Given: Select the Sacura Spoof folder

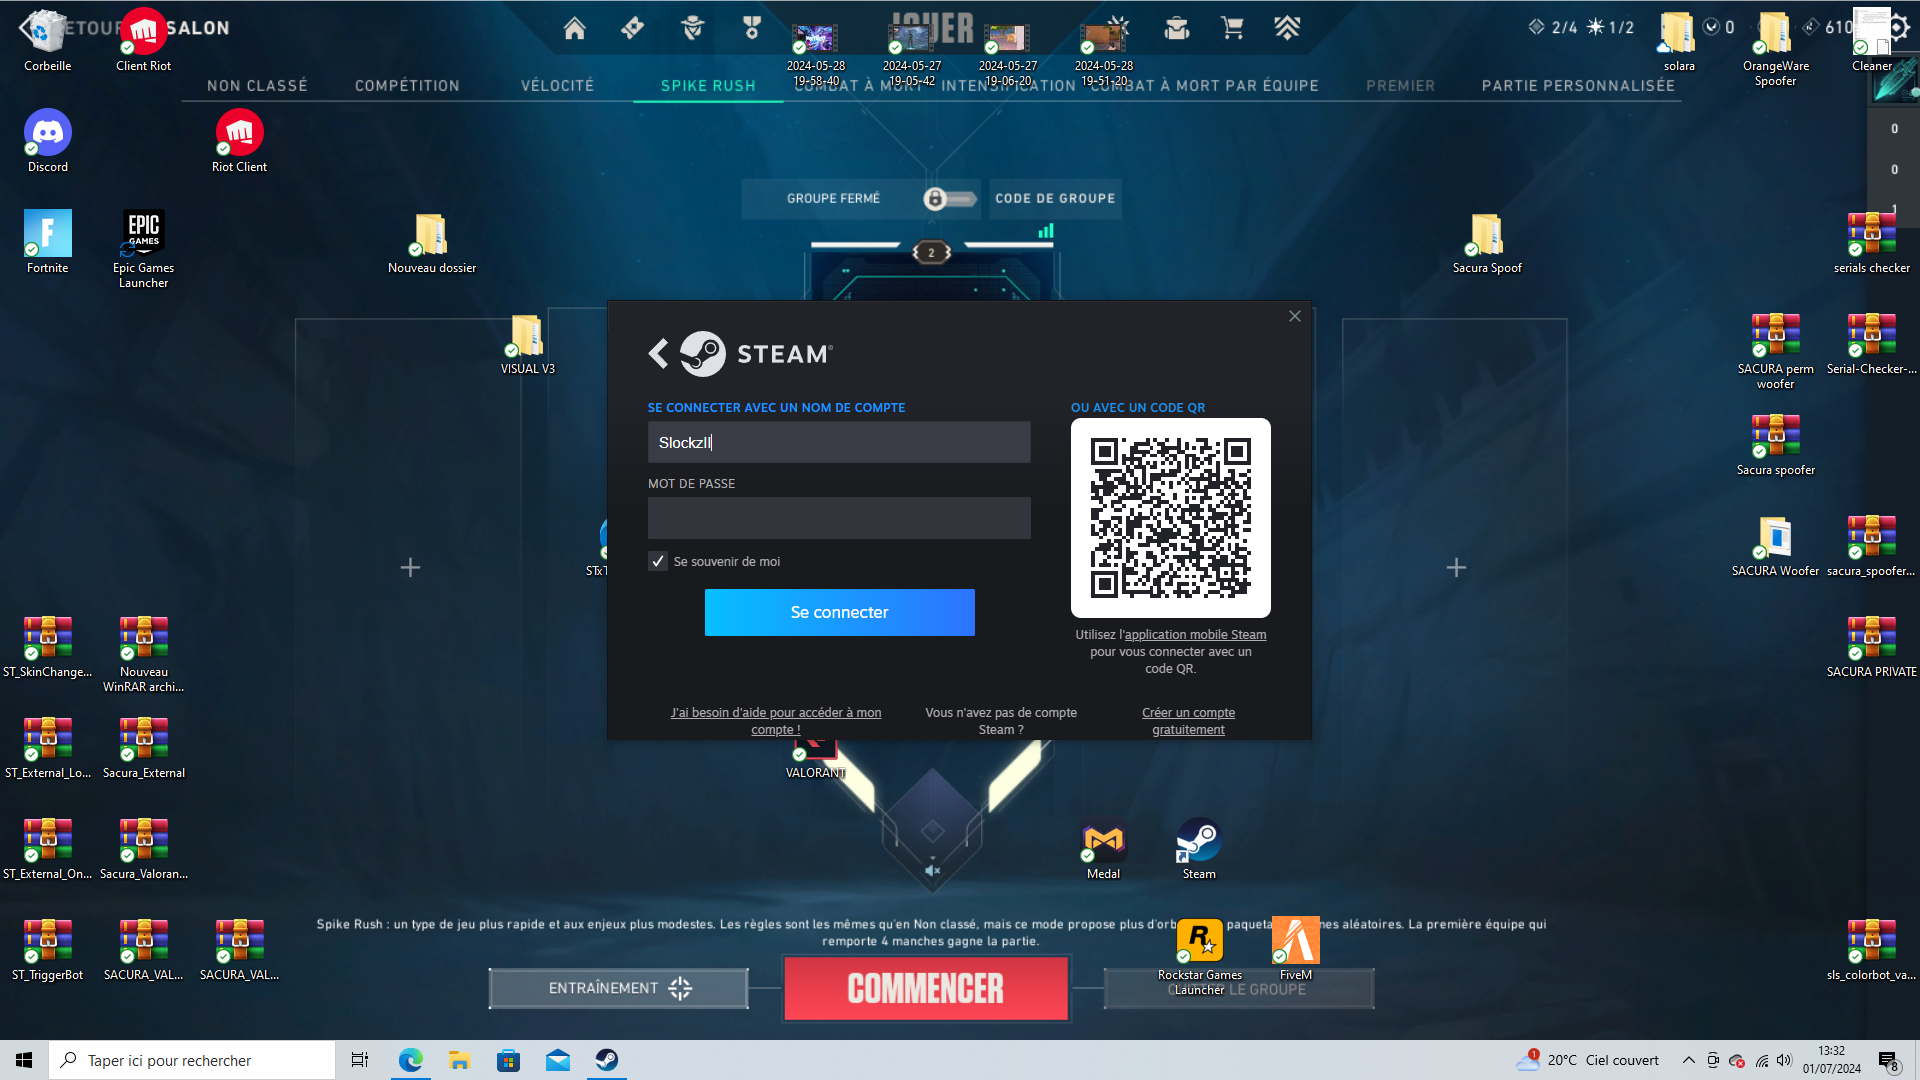Looking at the screenshot, I should pos(1487,242).
